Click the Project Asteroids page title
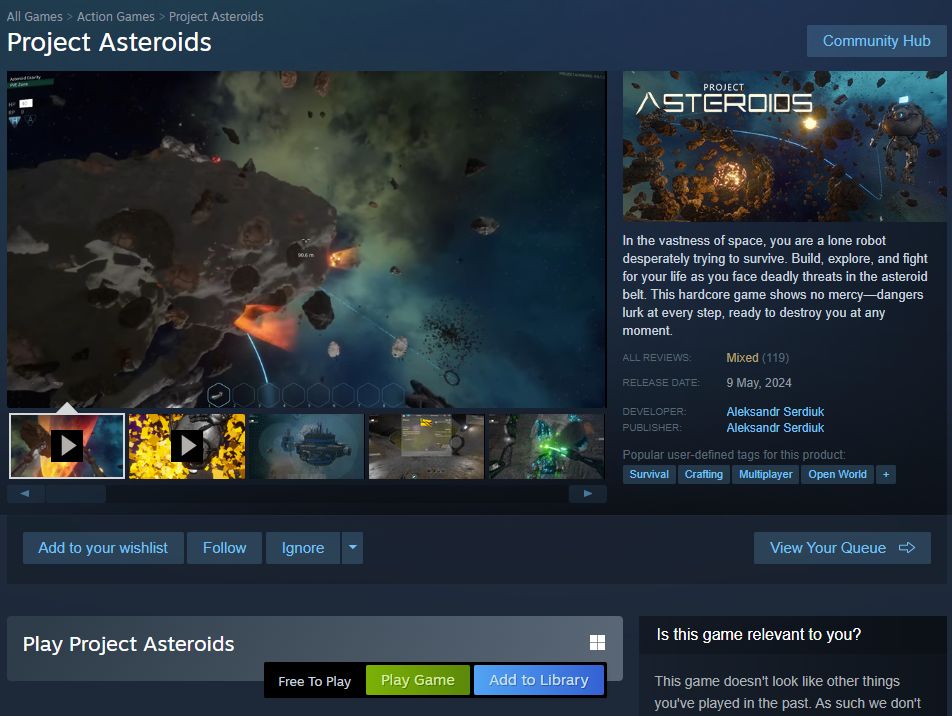 tap(109, 43)
